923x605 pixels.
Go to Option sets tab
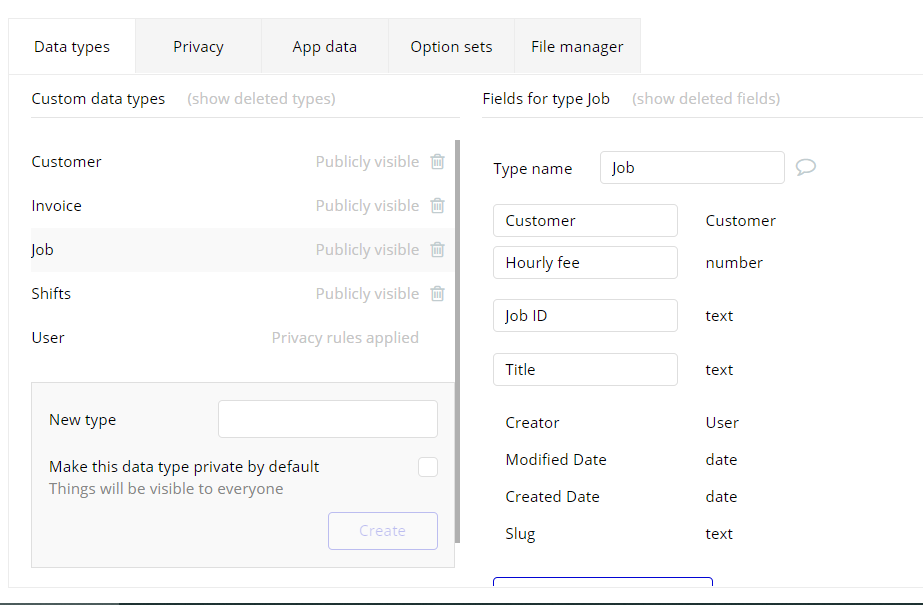[451, 47]
